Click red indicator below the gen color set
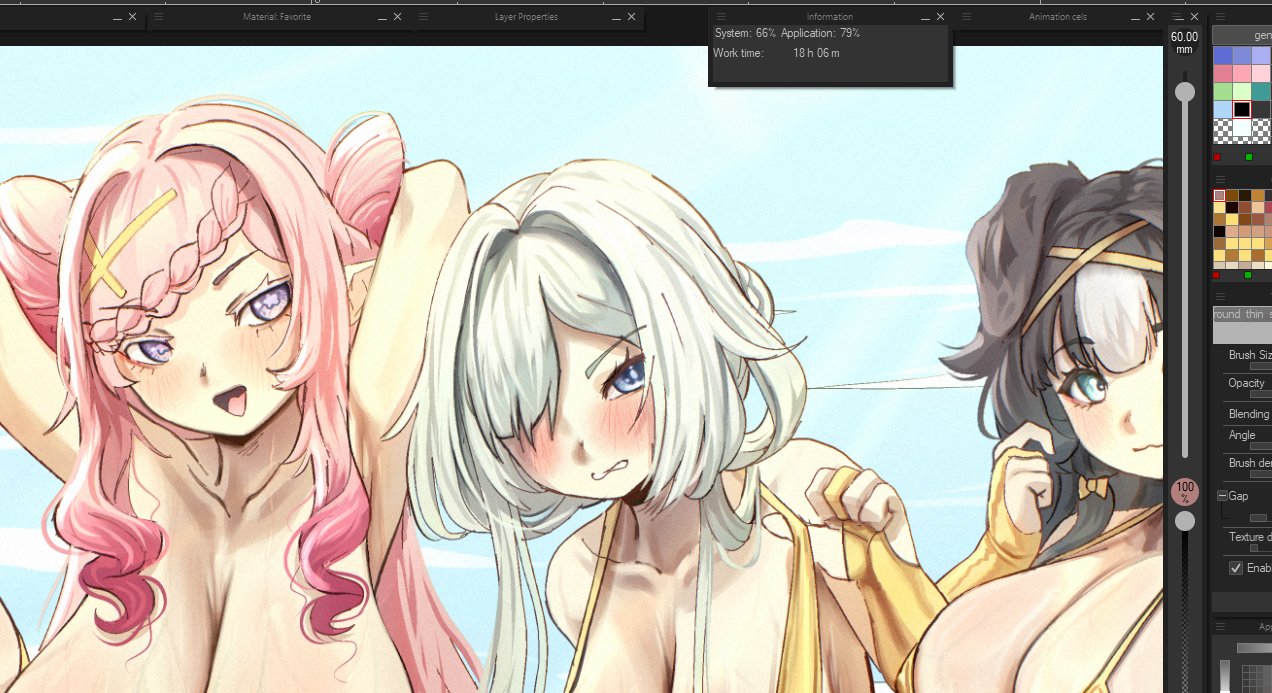Image resolution: width=1272 pixels, height=693 pixels. 1217,157
